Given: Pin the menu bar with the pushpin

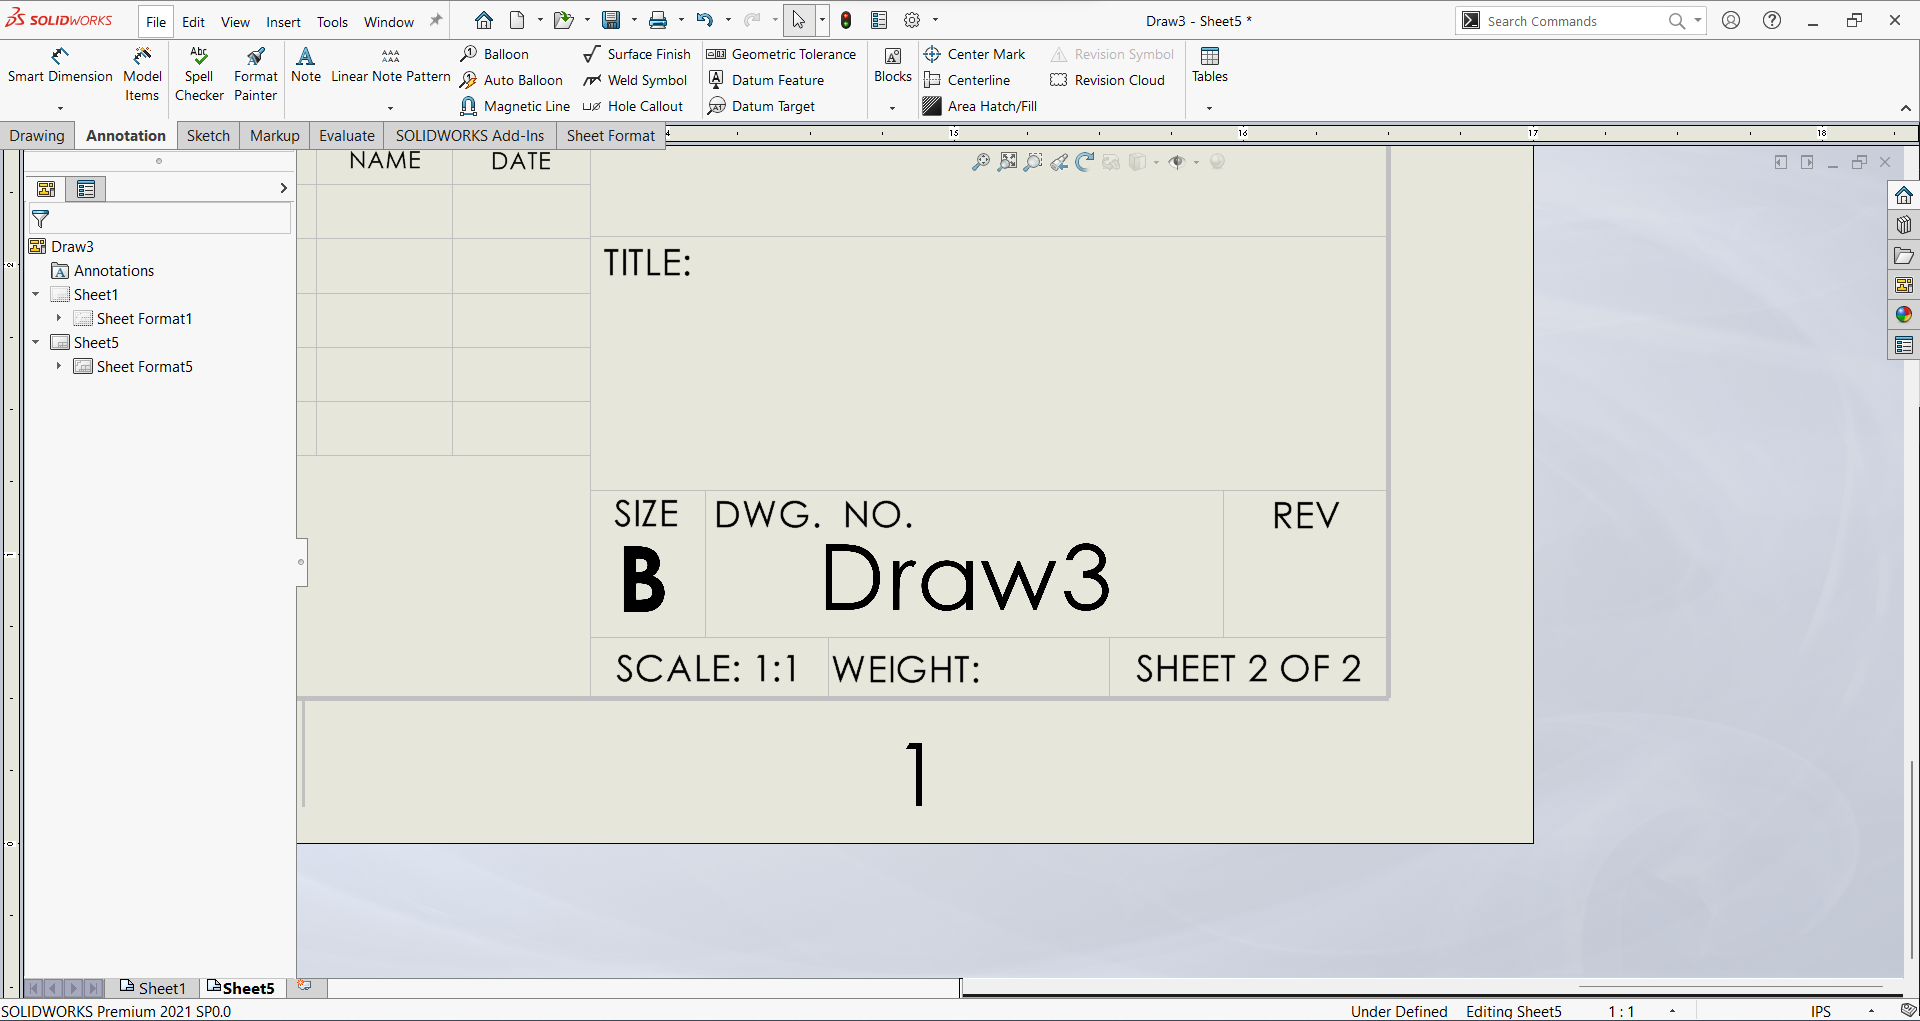Looking at the screenshot, I should point(436,20).
